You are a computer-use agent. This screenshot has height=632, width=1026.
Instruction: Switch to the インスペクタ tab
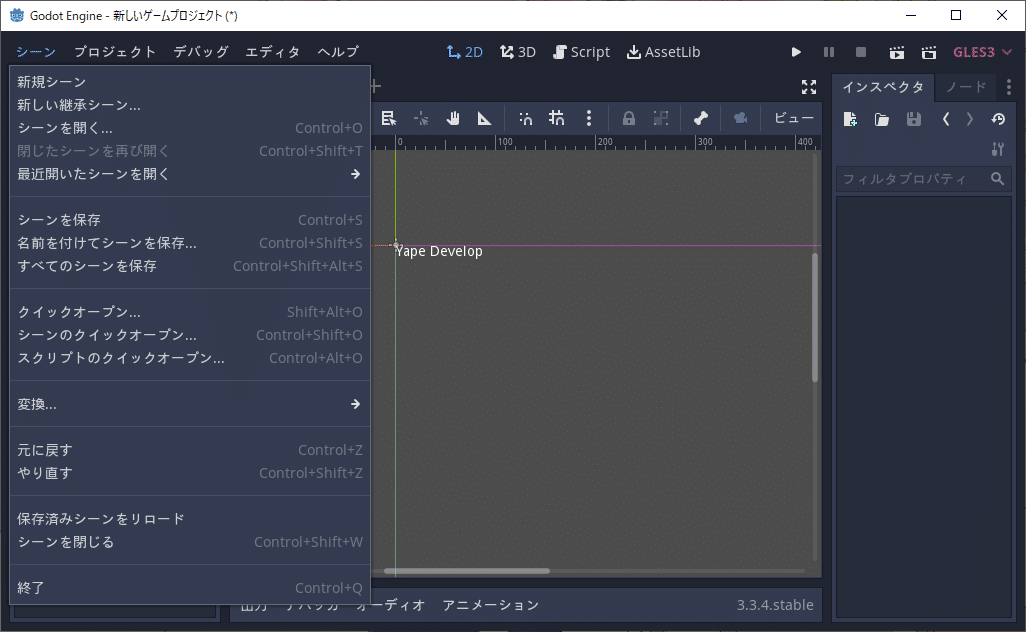coord(883,87)
